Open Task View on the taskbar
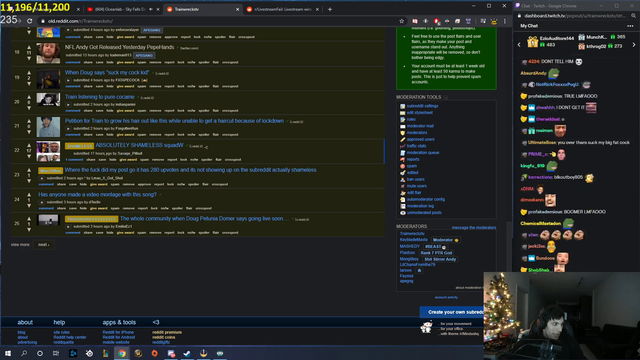The height and width of the screenshot is (360, 640). 56,353
